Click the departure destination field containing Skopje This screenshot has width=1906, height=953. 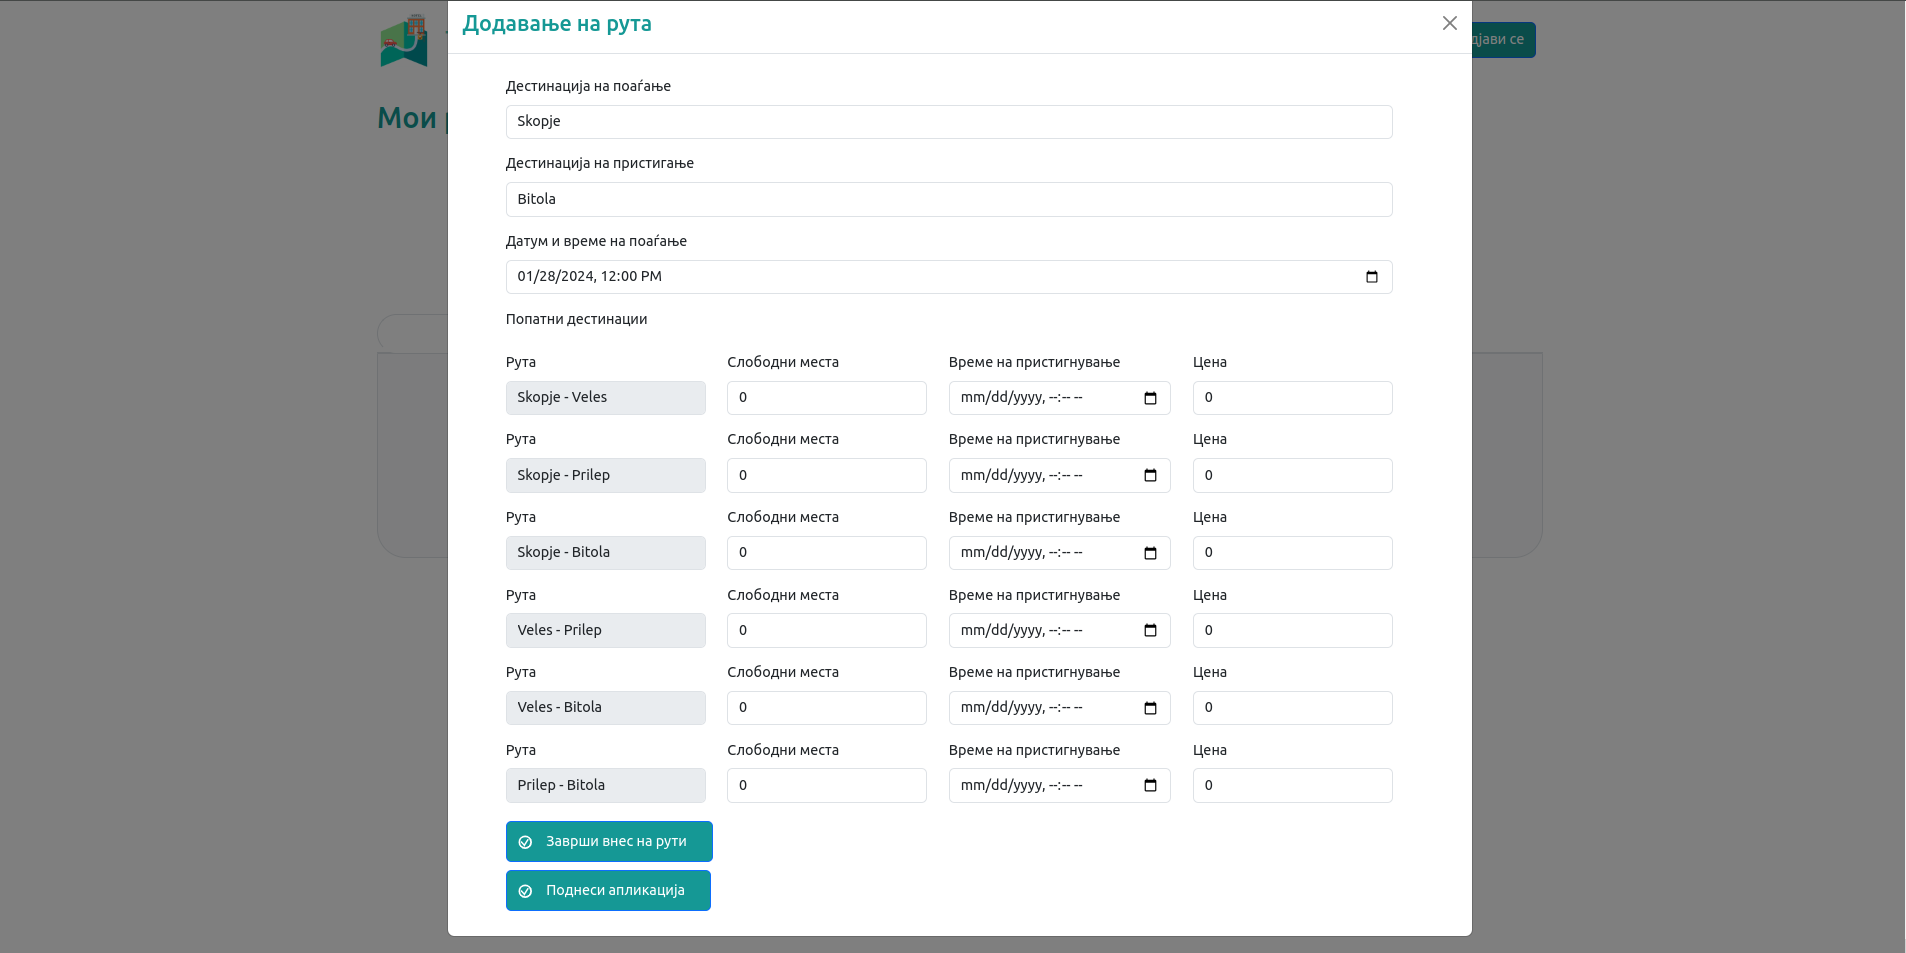click(948, 122)
